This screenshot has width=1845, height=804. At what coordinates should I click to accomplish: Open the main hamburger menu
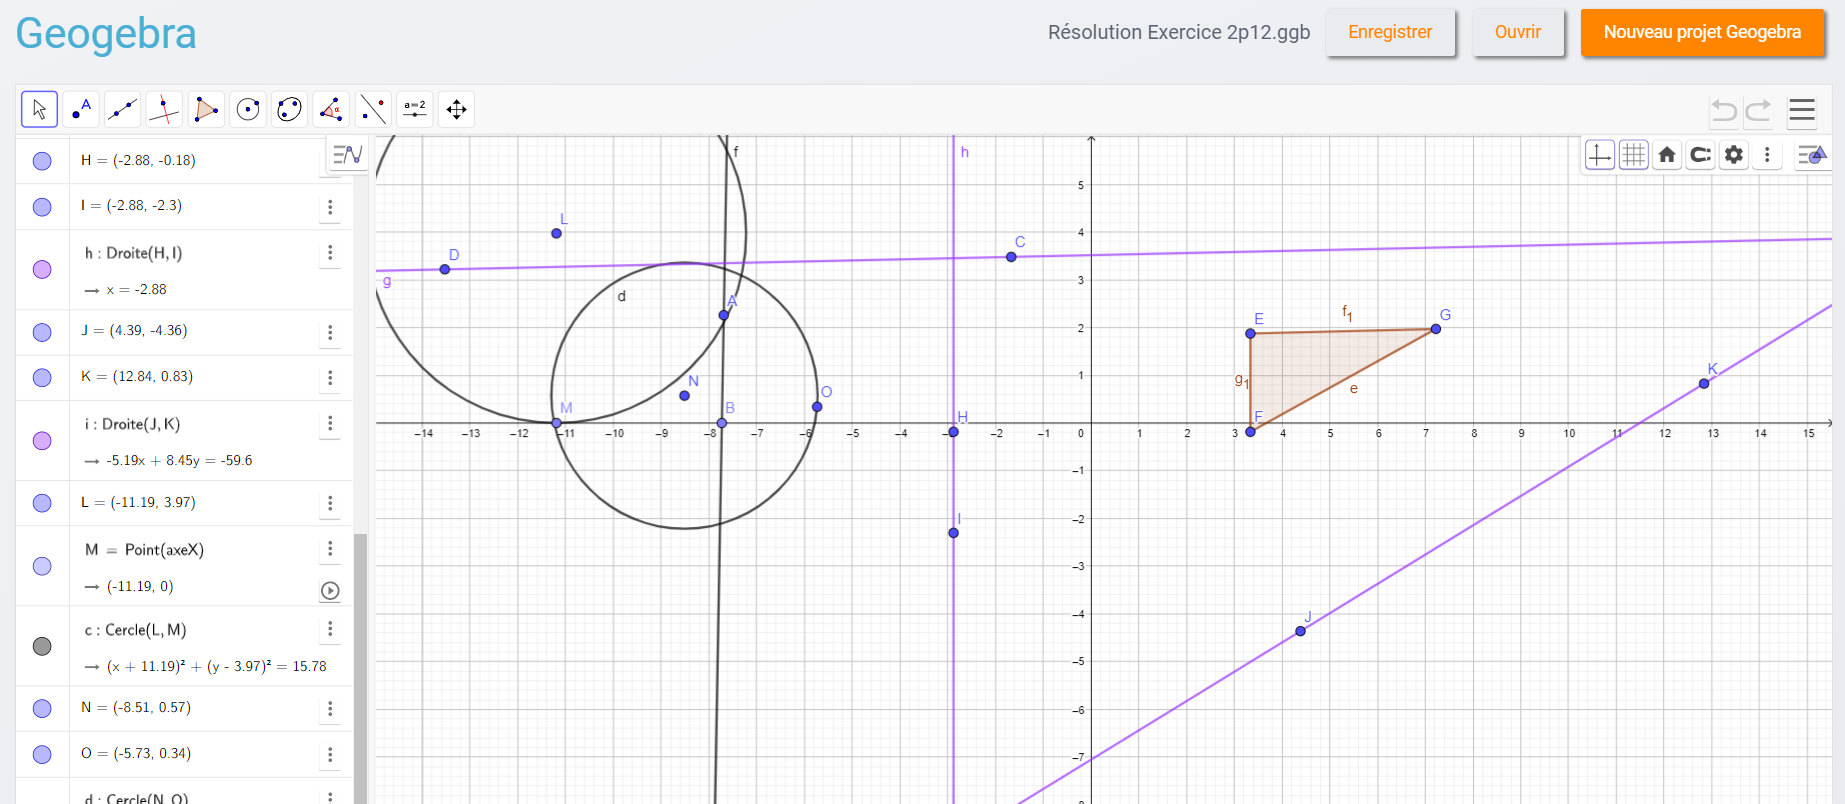(x=1802, y=110)
